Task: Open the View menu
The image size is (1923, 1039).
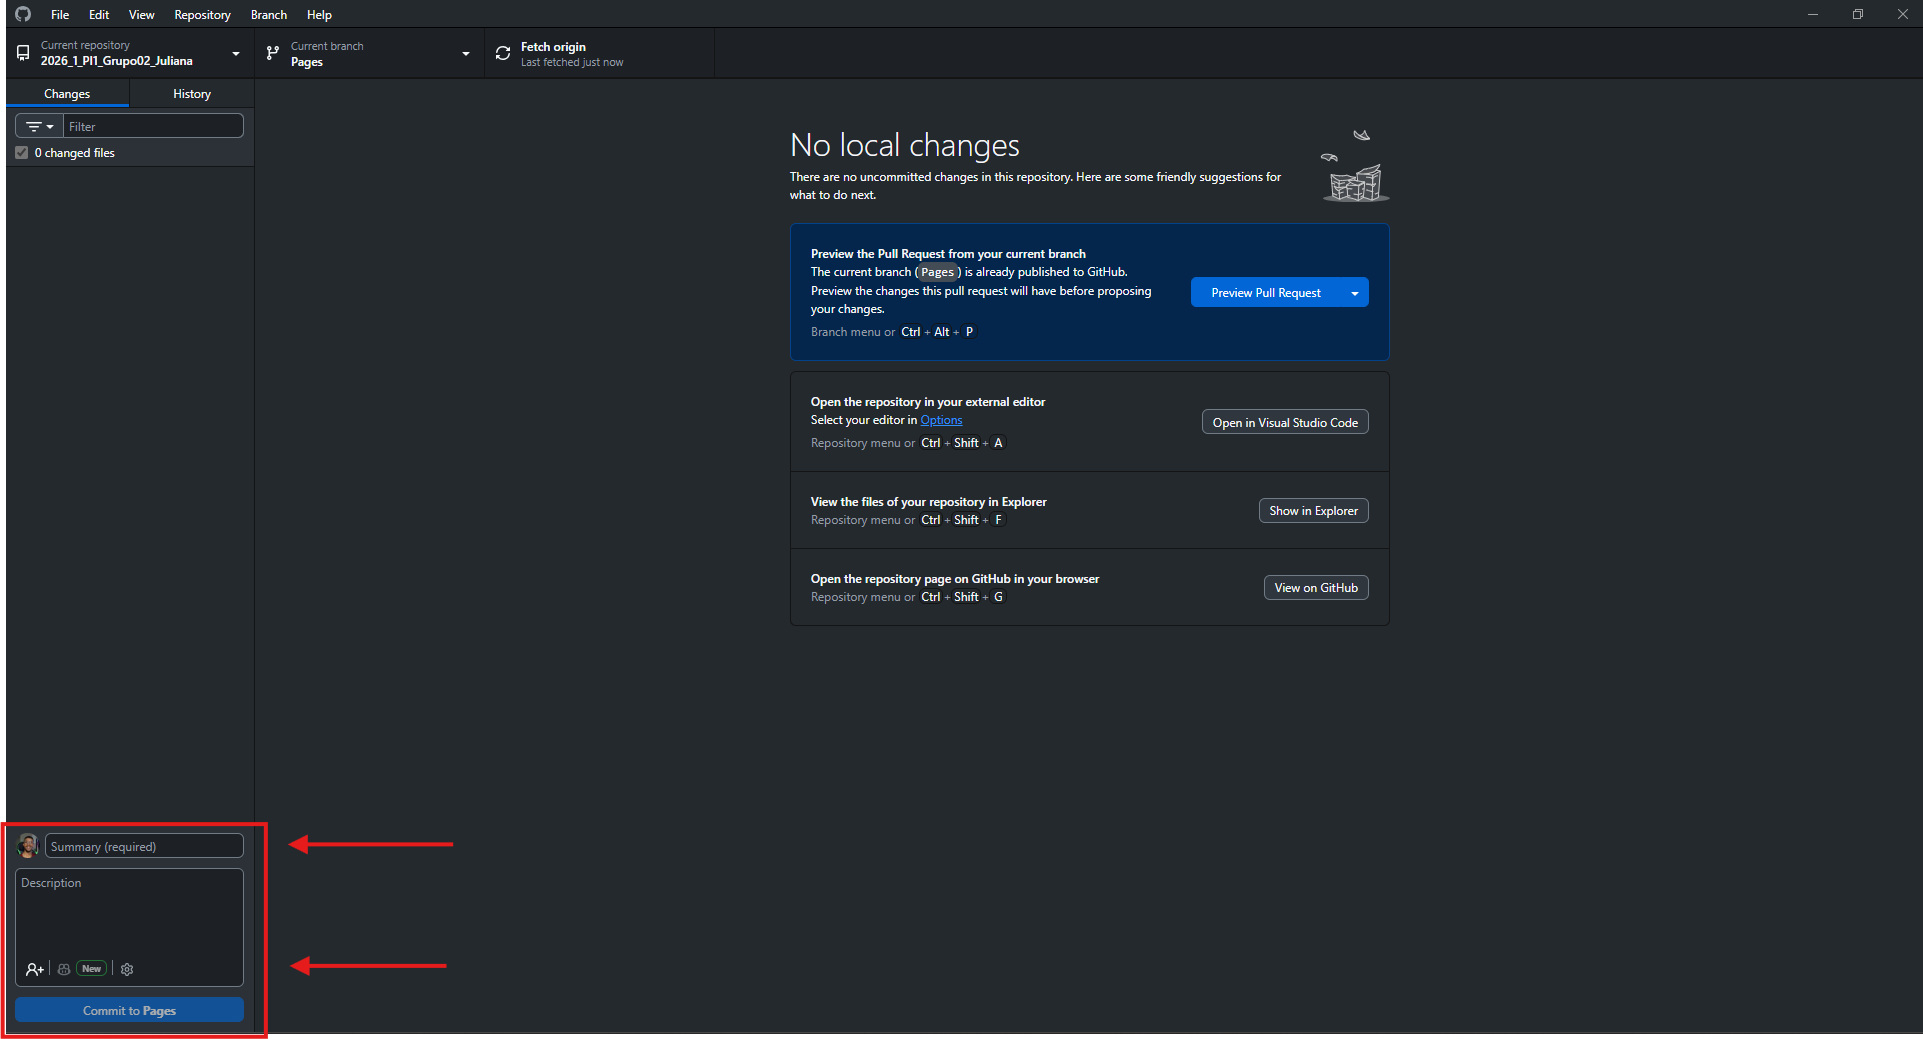Action: 142,15
